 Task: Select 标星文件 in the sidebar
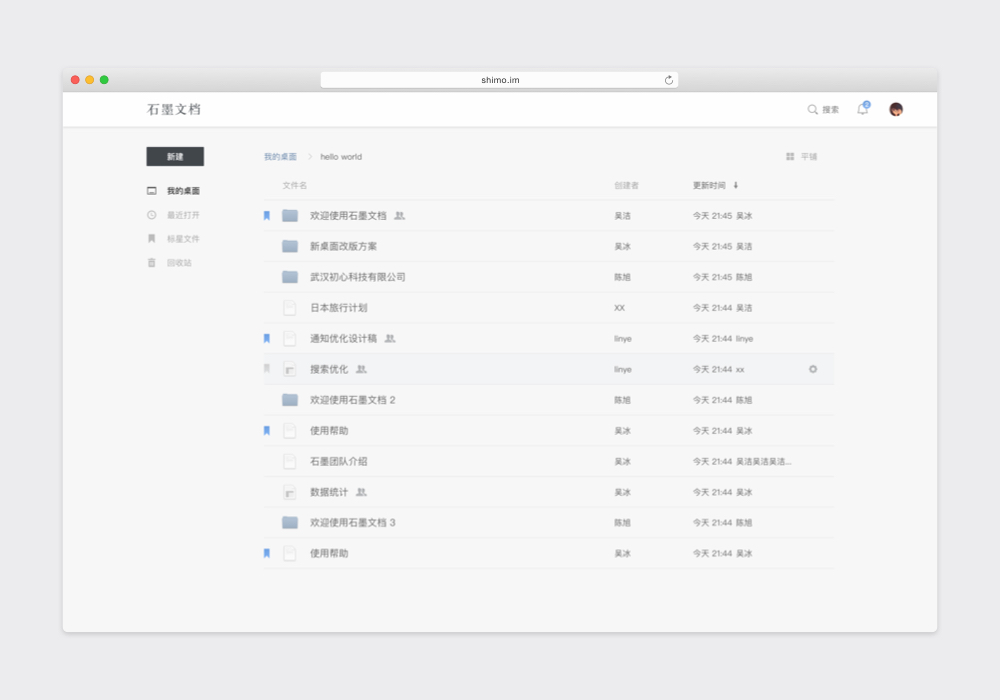pos(183,239)
